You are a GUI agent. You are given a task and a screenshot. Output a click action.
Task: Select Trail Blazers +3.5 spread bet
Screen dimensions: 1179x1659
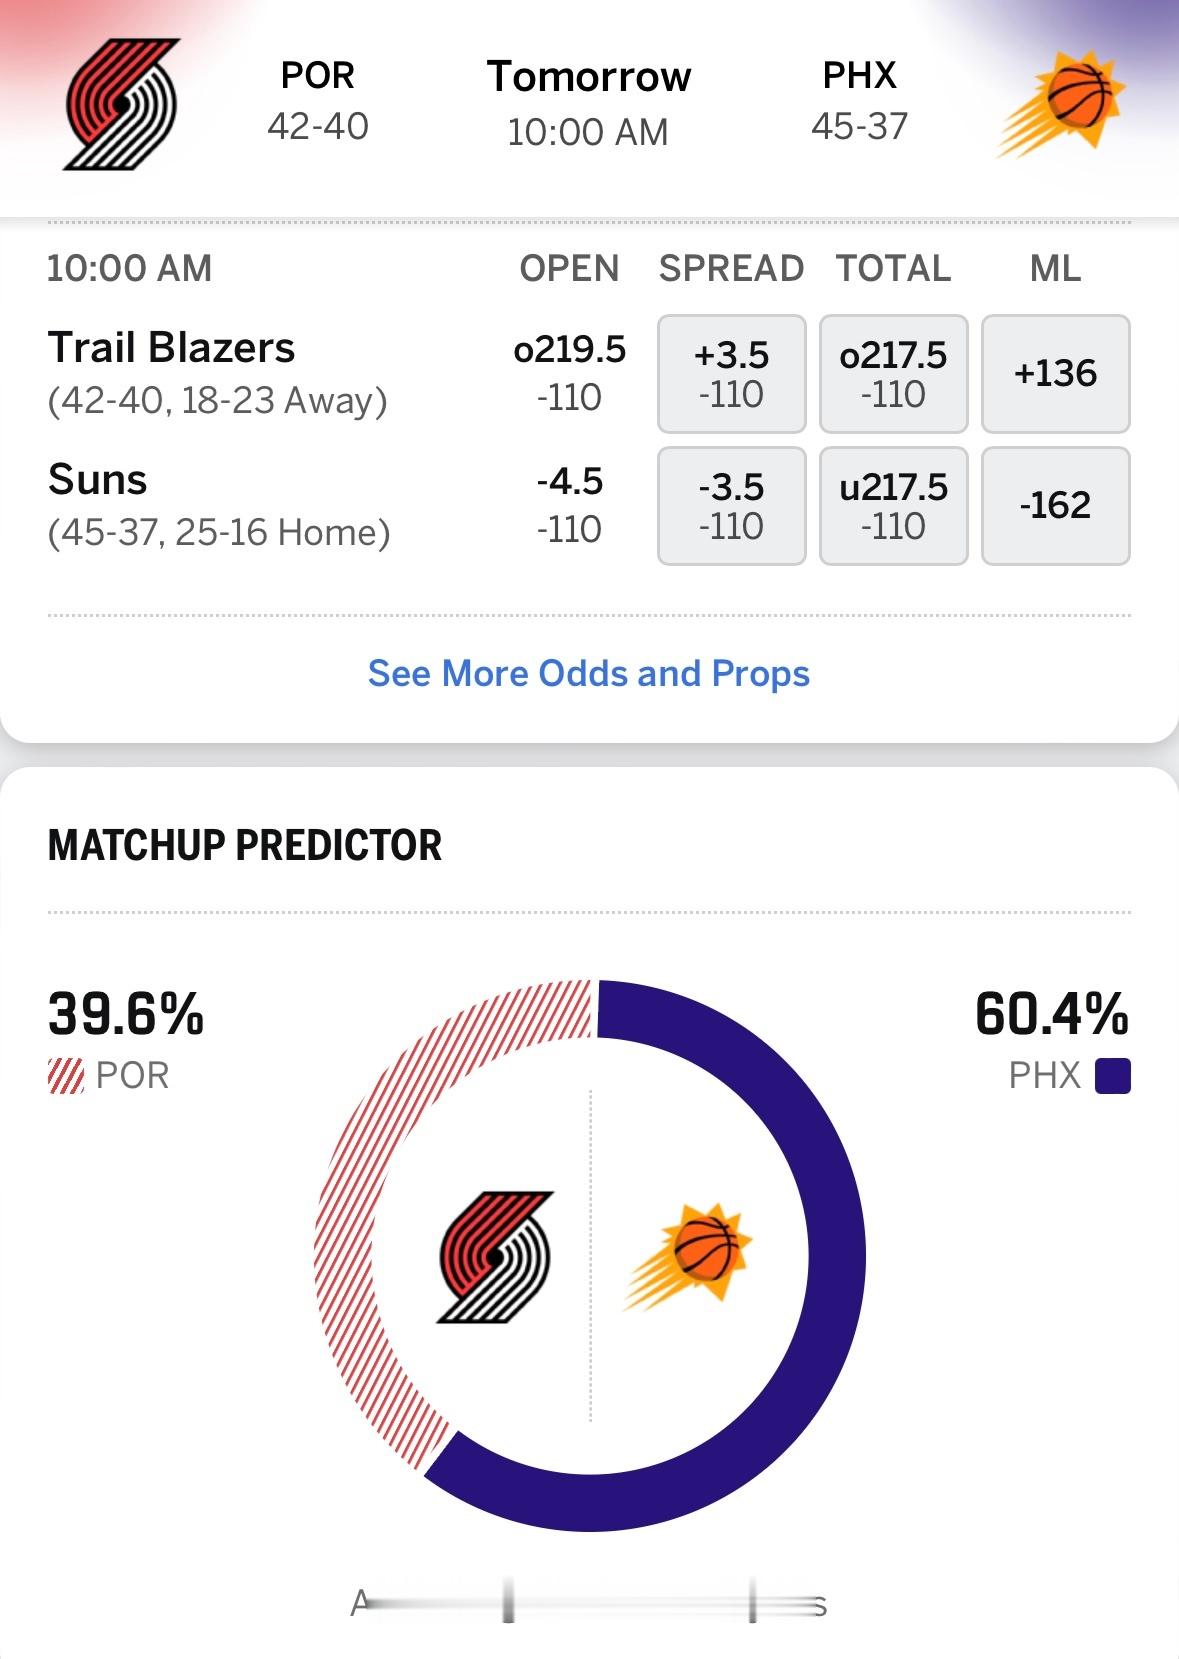point(732,374)
